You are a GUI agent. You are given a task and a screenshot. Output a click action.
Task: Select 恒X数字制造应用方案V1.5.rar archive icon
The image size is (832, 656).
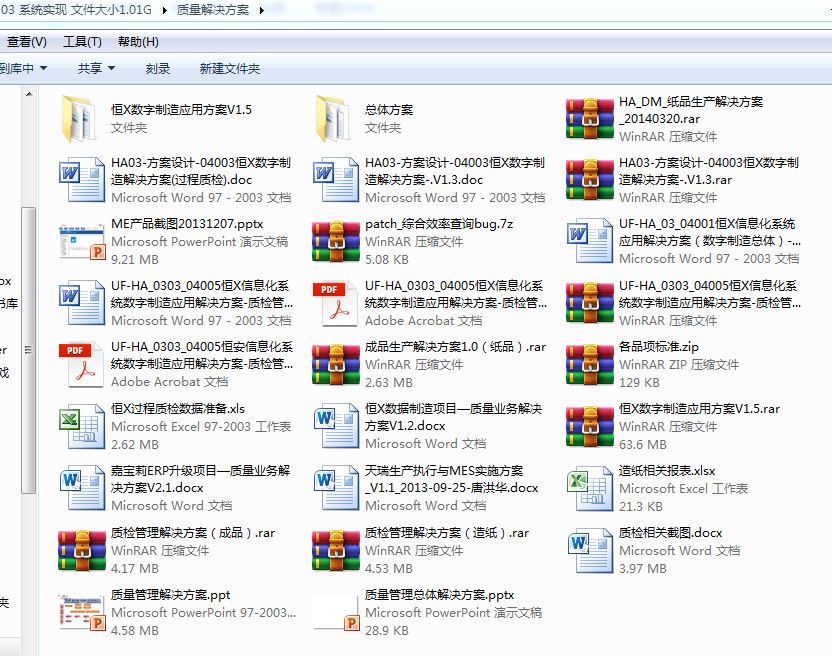coord(590,426)
